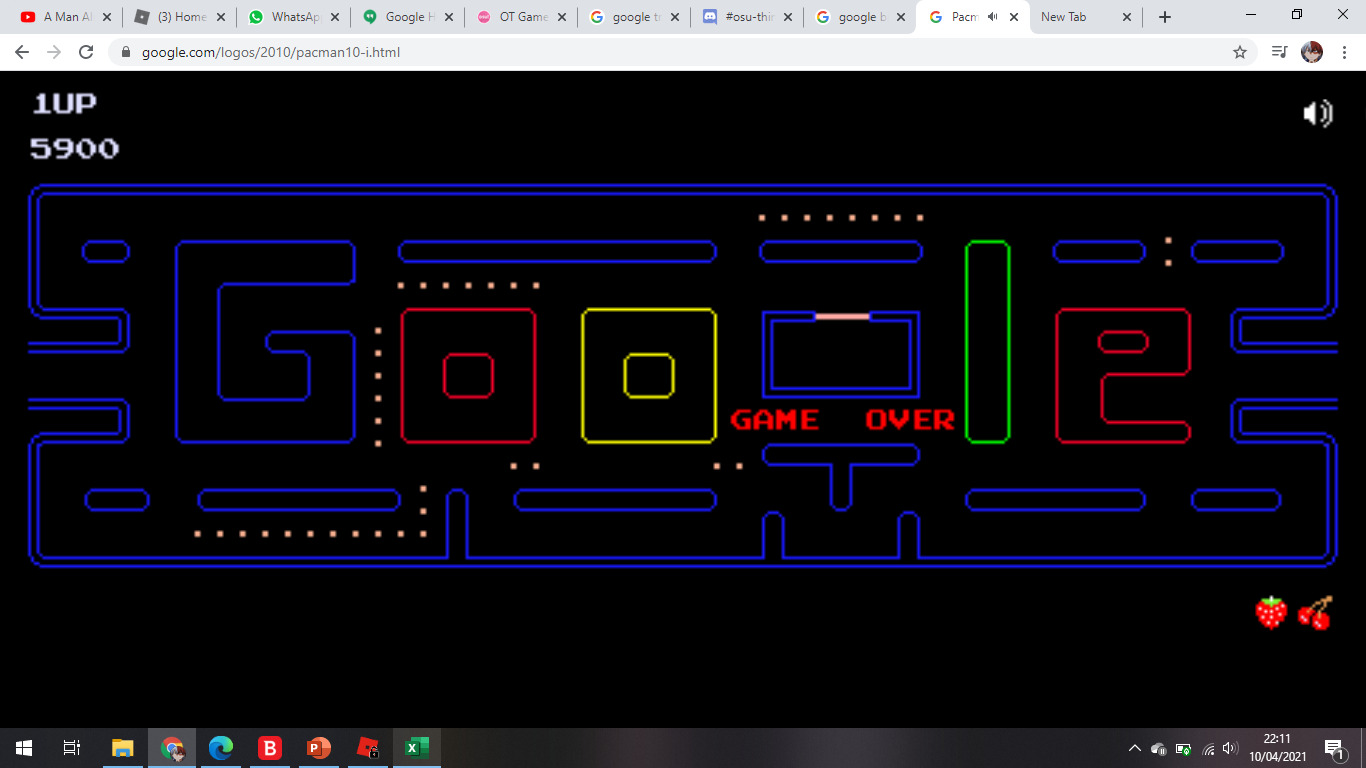Go back to the previous page

click(x=22, y=52)
